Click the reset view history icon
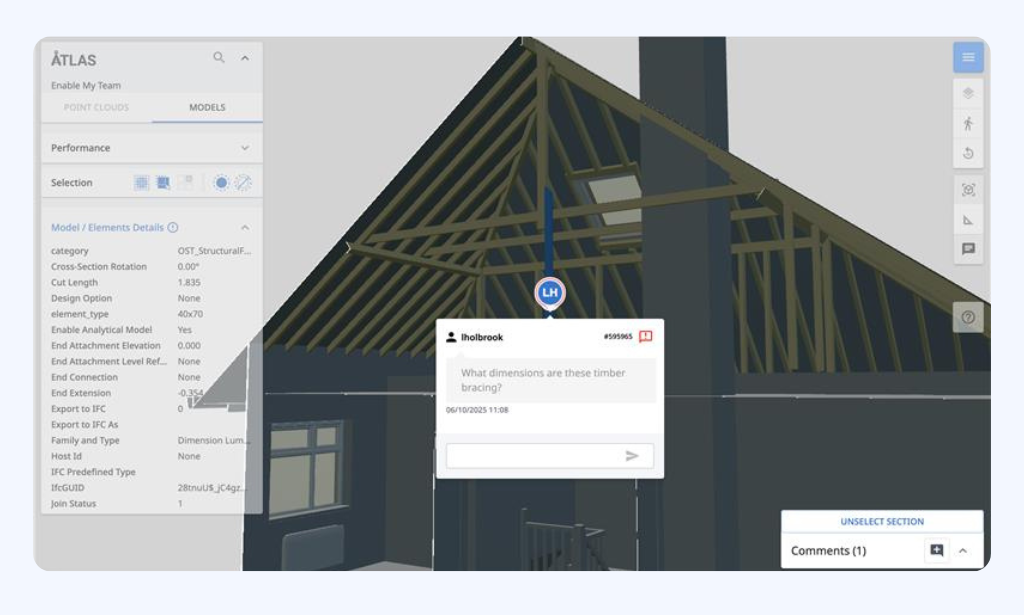The height and width of the screenshot is (615, 1024). (x=968, y=154)
